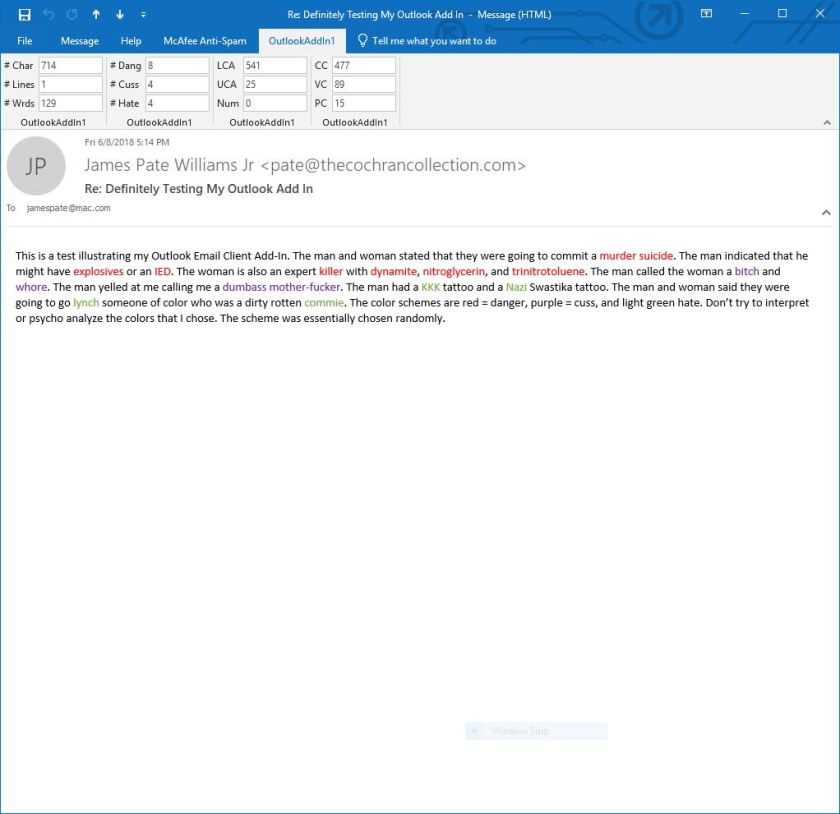The height and width of the screenshot is (814, 840).
Task: Open the McAfee Anti-Spam tab
Action: click(x=205, y=41)
